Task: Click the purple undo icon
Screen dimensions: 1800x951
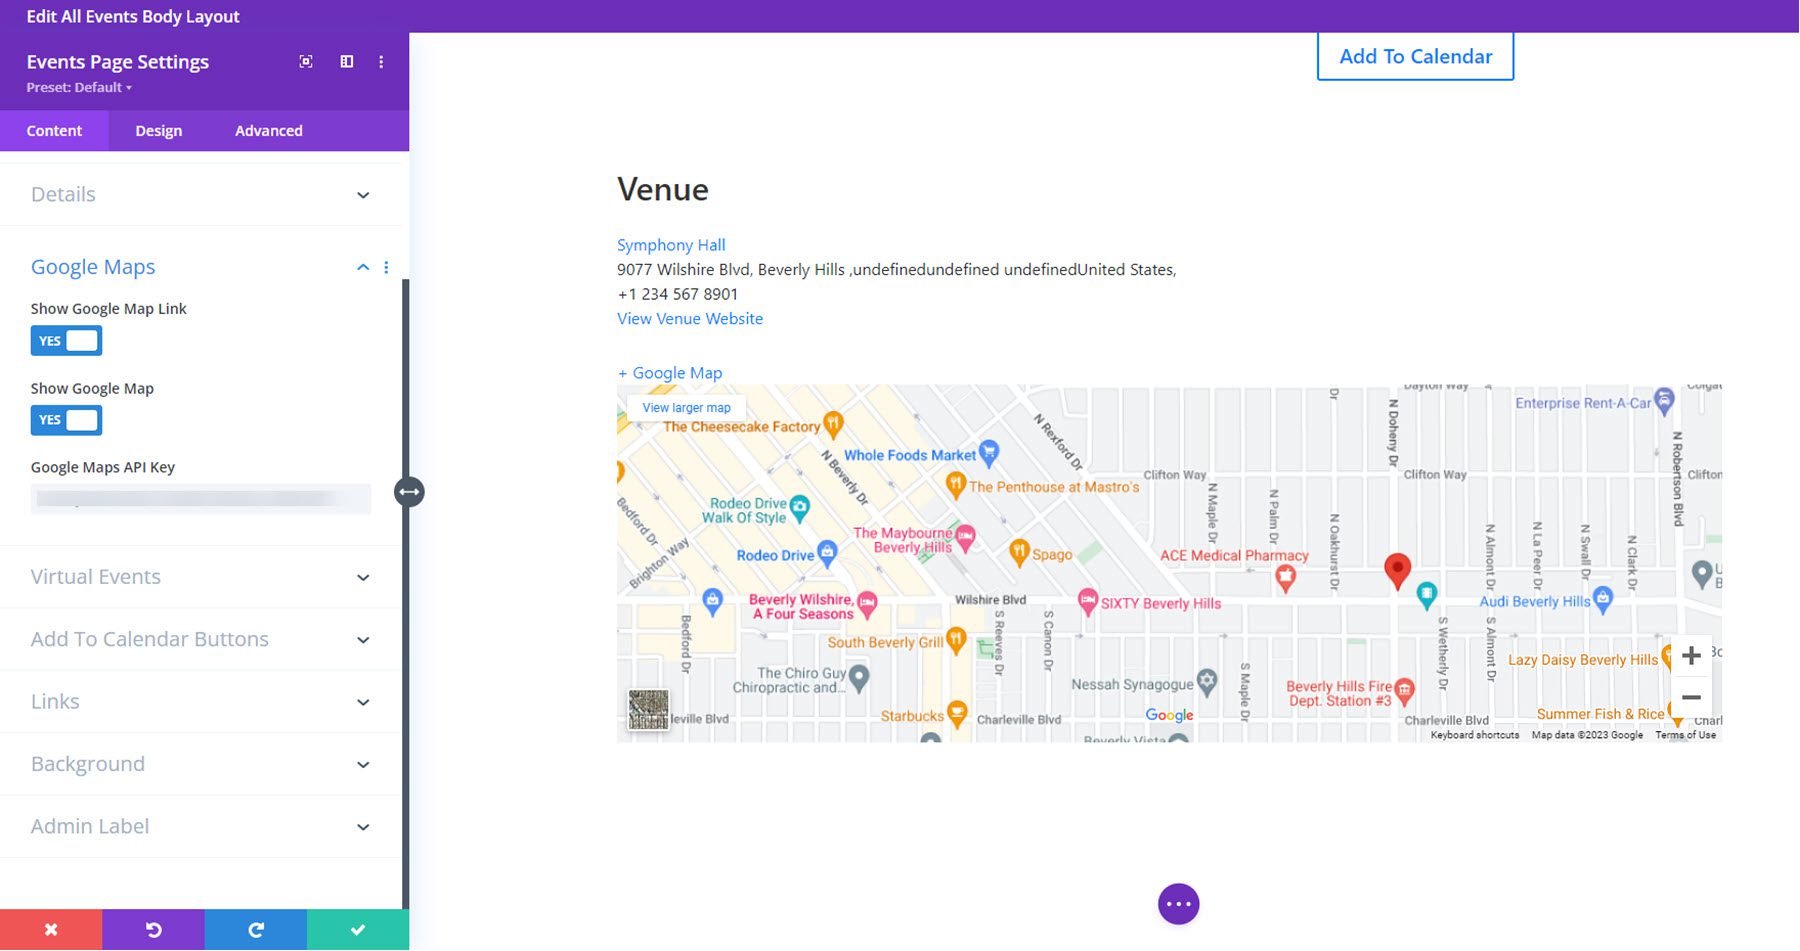Action: (154, 929)
